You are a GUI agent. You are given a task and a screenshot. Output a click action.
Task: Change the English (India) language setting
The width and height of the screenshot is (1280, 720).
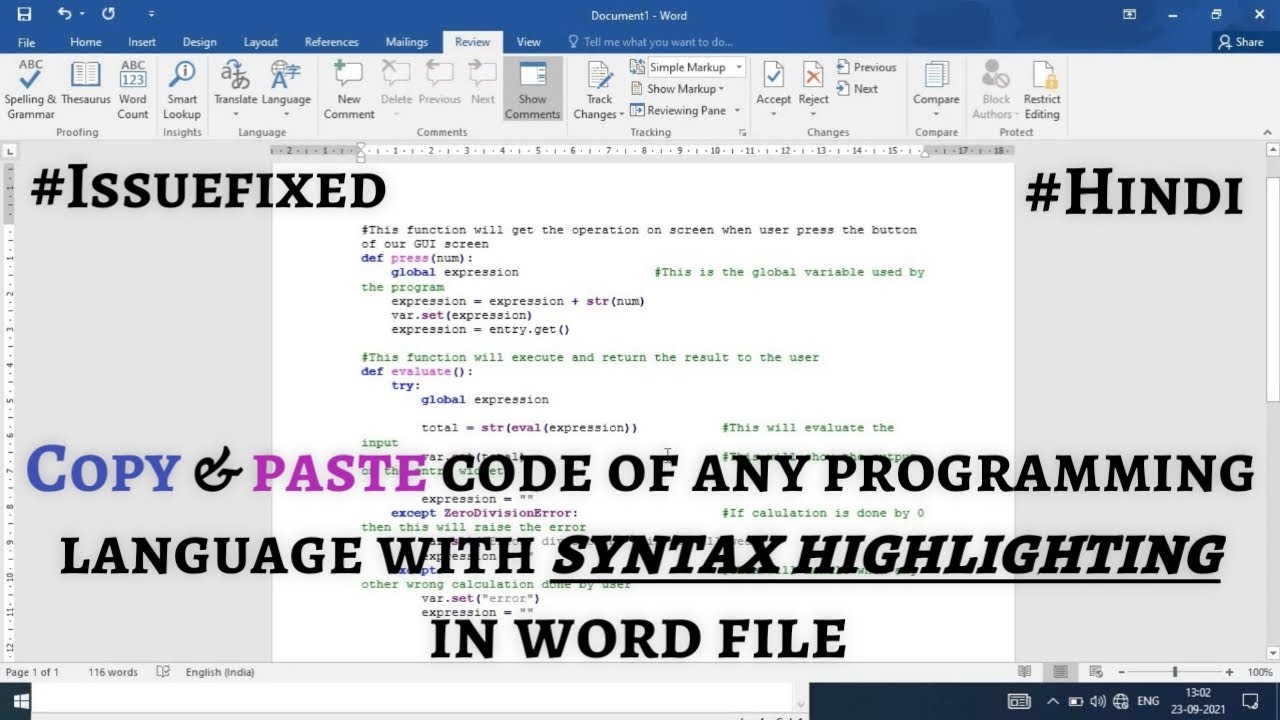point(218,672)
